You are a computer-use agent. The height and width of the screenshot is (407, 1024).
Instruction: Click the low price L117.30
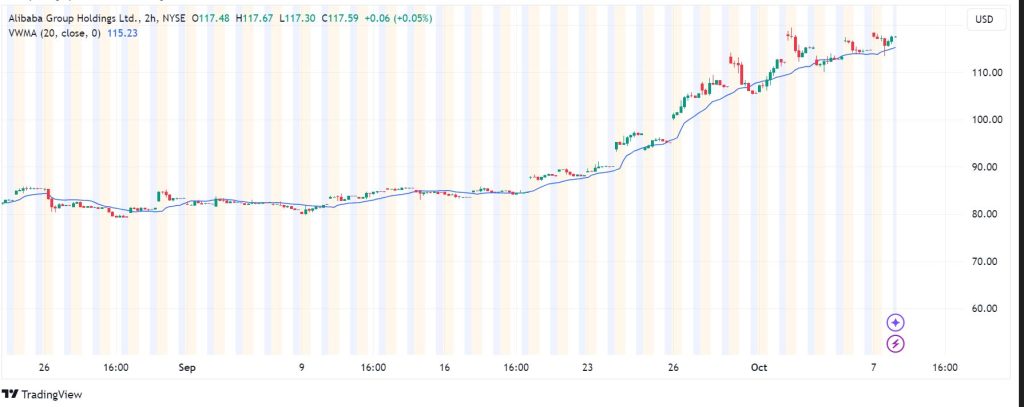[x=295, y=19]
